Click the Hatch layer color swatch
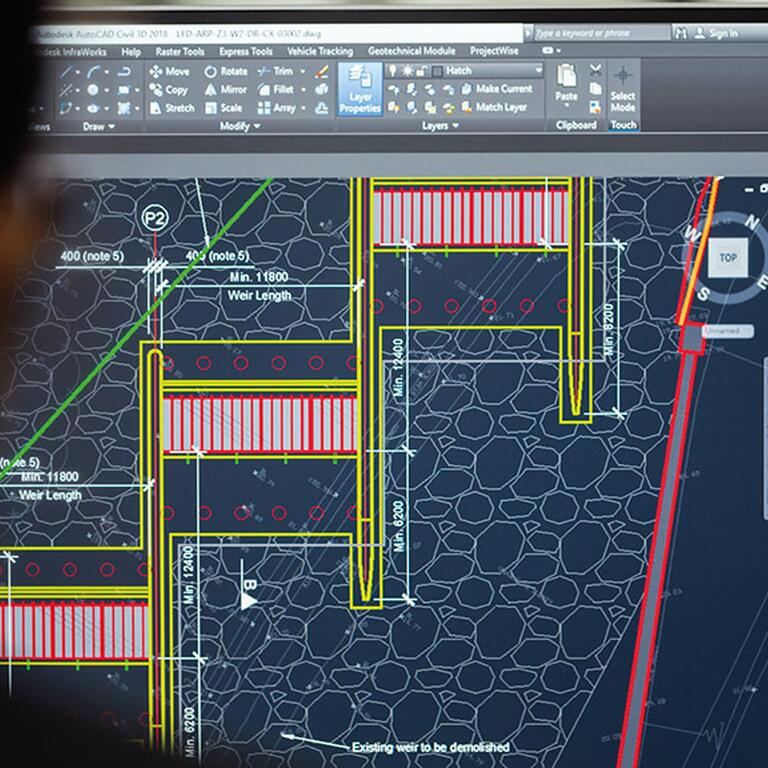Screen dimensions: 768x768 tap(437, 72)
